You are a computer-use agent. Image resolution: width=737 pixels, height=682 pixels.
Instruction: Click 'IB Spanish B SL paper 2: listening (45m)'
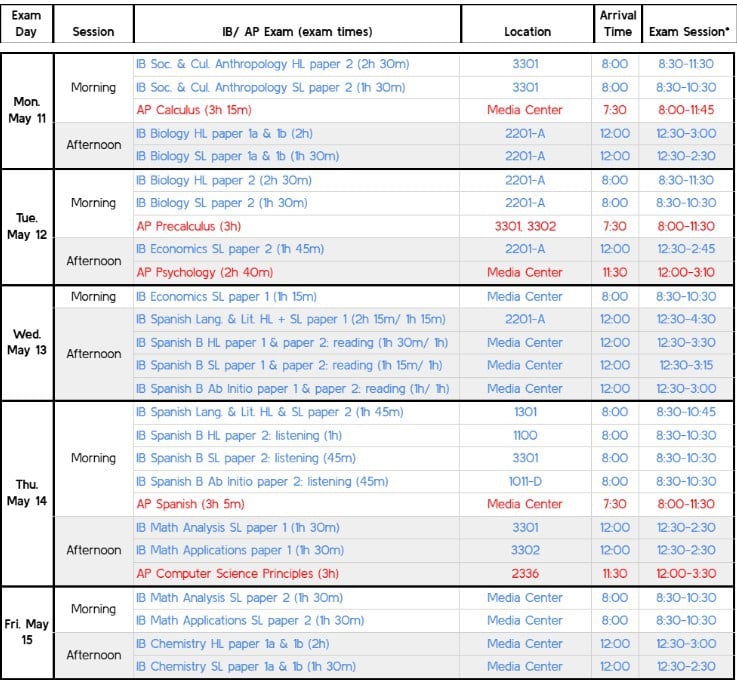coord(246,458)
